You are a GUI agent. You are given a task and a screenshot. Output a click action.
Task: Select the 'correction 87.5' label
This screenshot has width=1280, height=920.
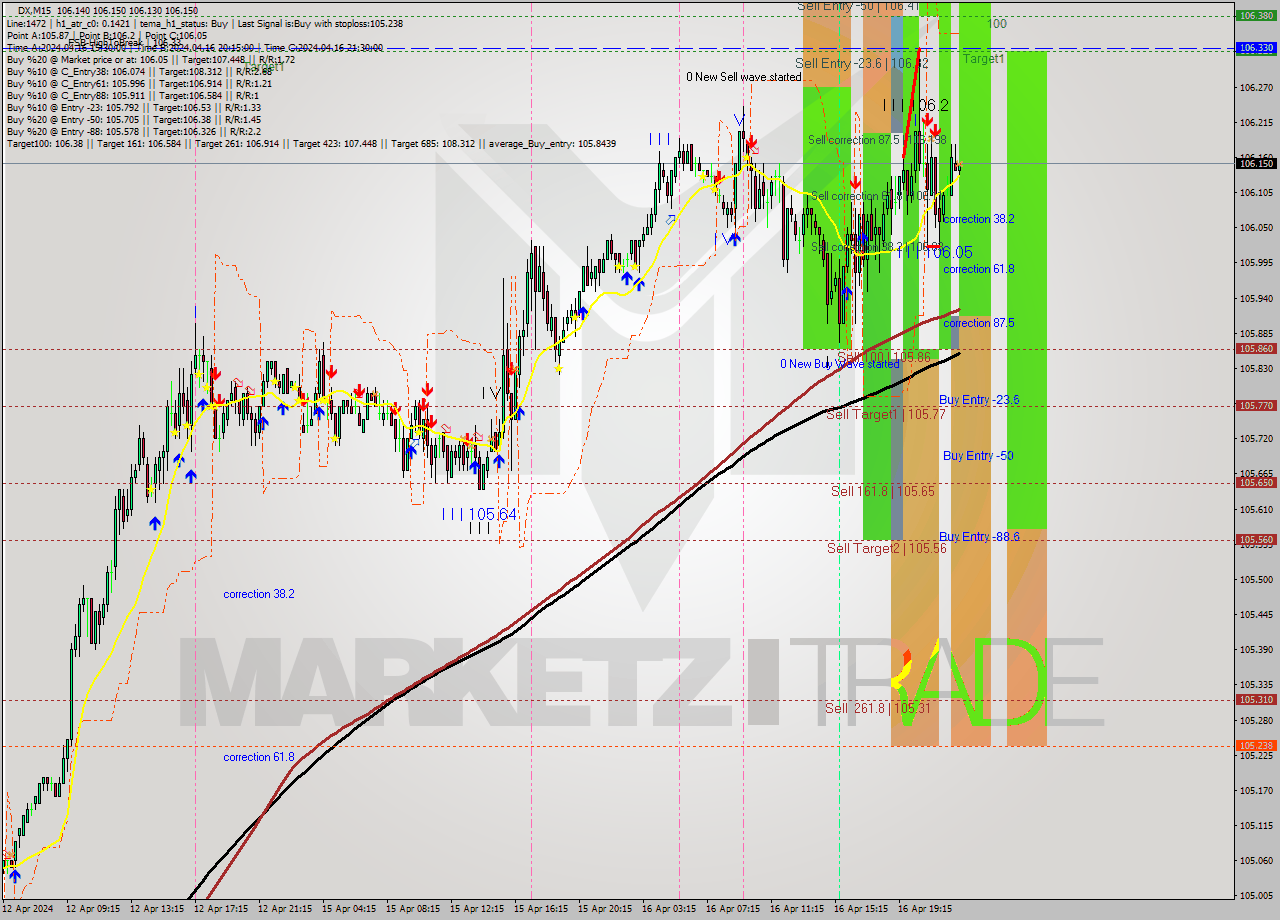(979, 323)
